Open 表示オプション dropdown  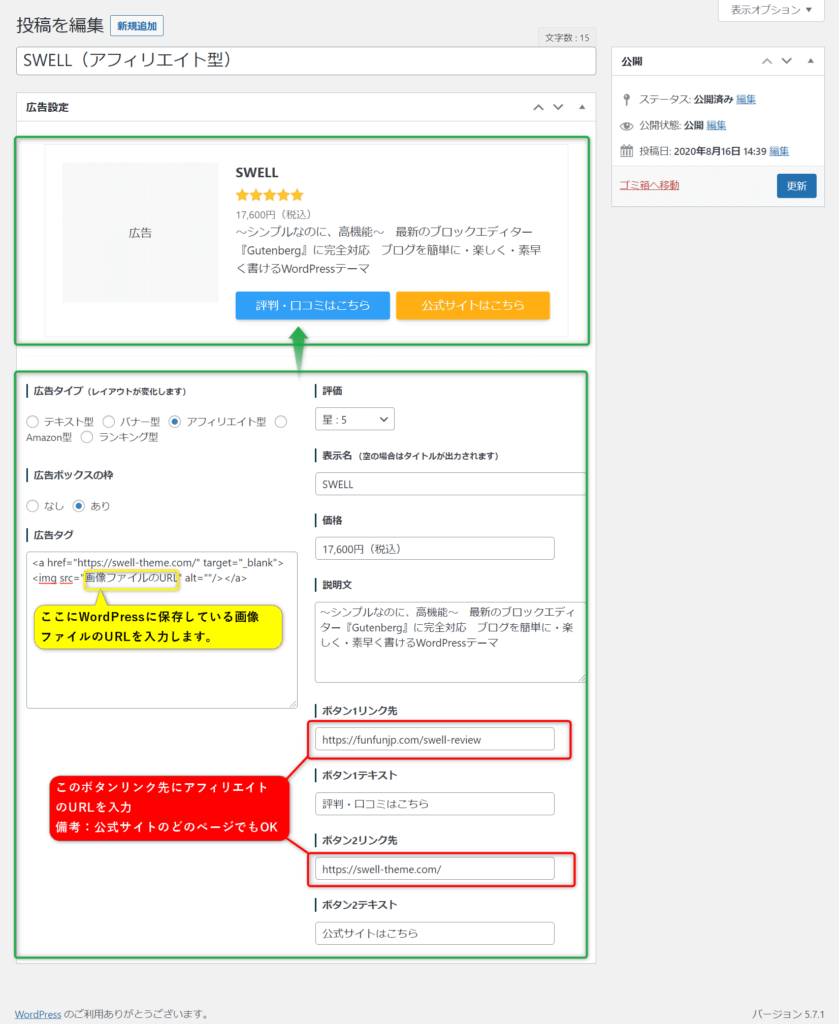click(771, 10)
